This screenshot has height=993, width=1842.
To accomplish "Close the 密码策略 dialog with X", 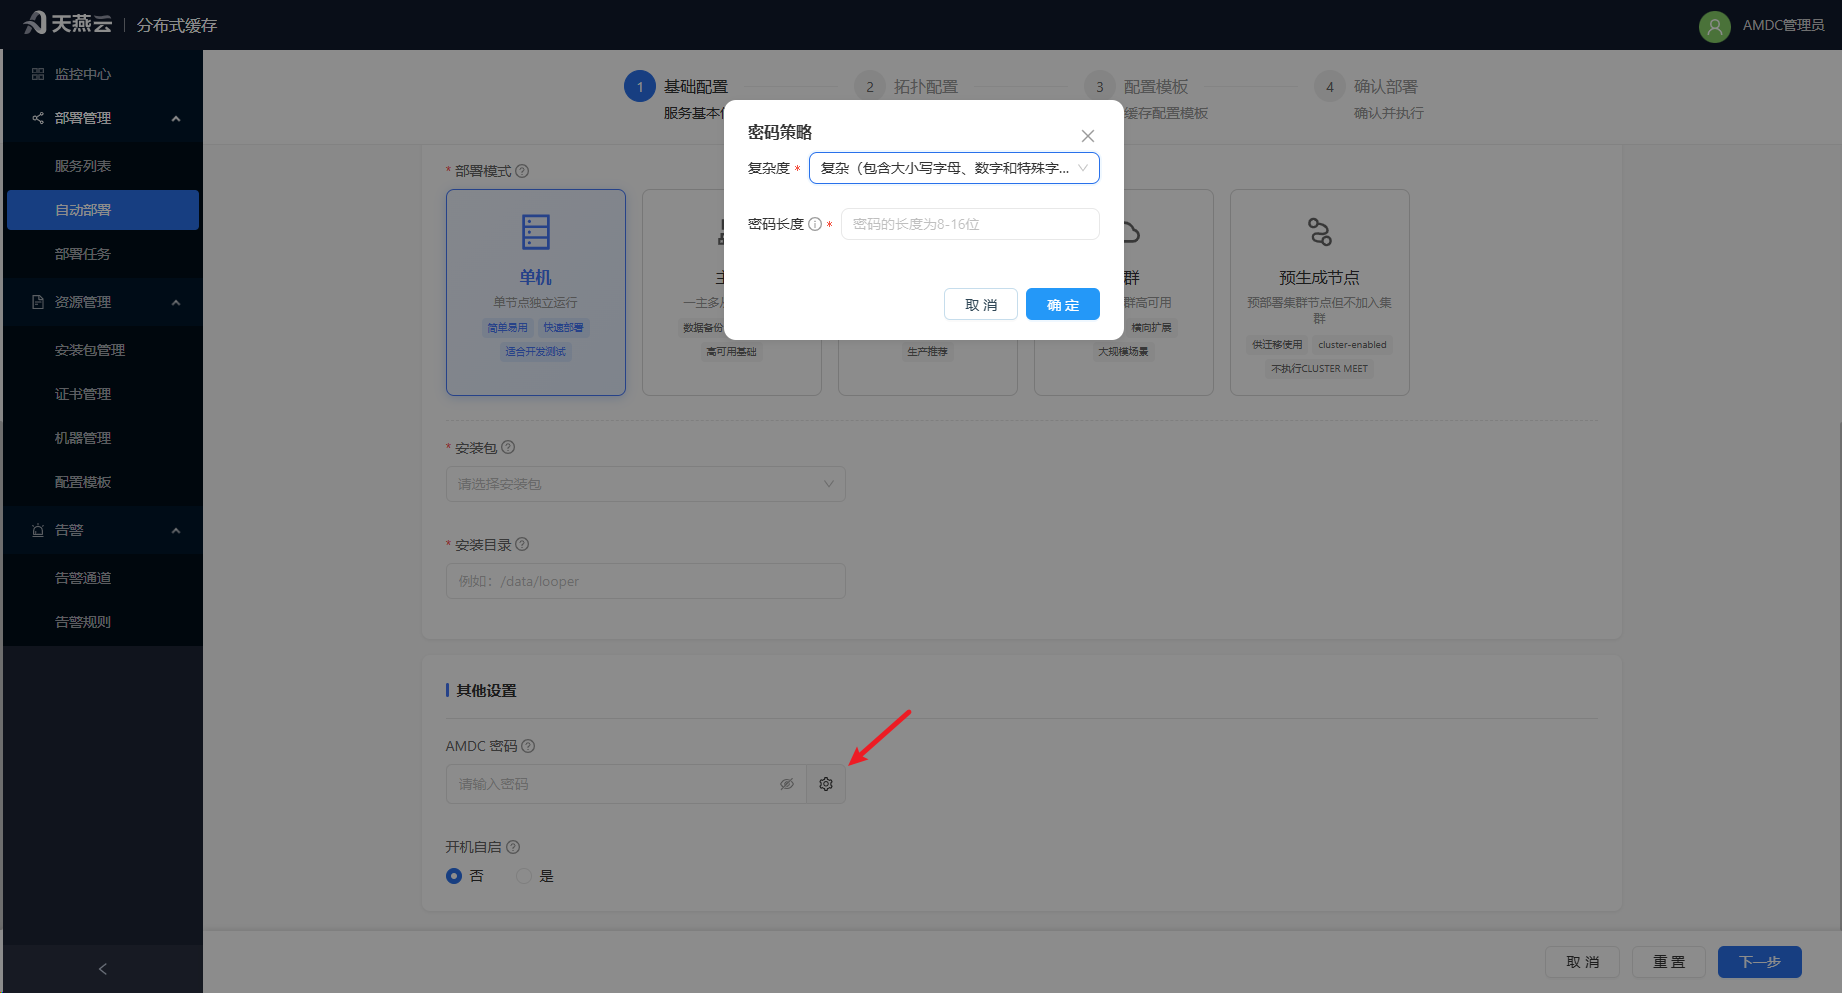I will (x=1088, y=136).
